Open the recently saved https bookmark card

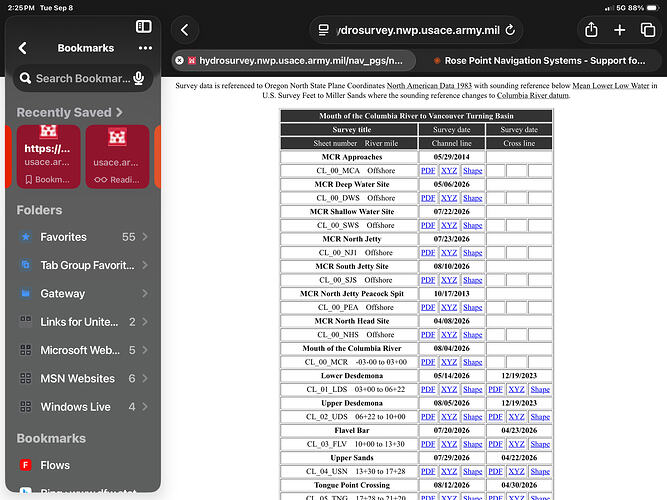click(x=48, y=156)
